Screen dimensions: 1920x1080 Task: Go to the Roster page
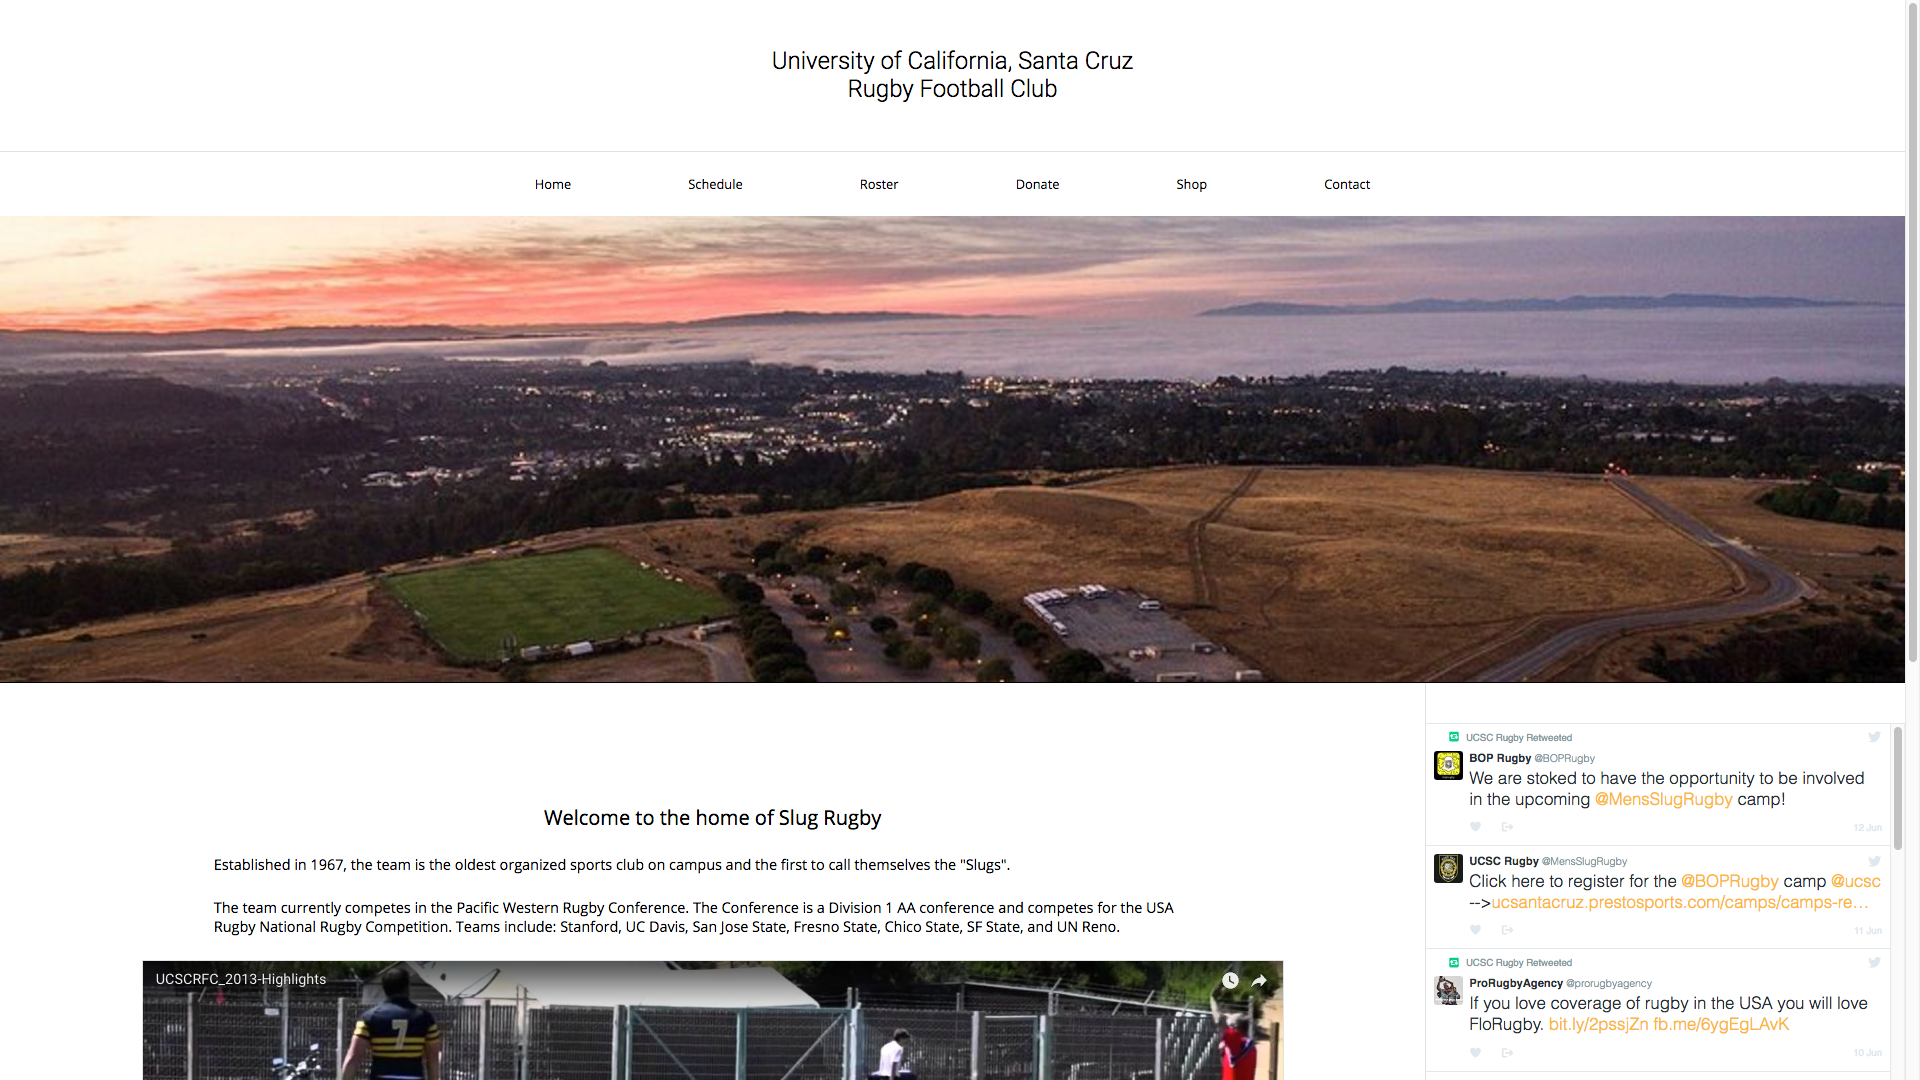879,184
